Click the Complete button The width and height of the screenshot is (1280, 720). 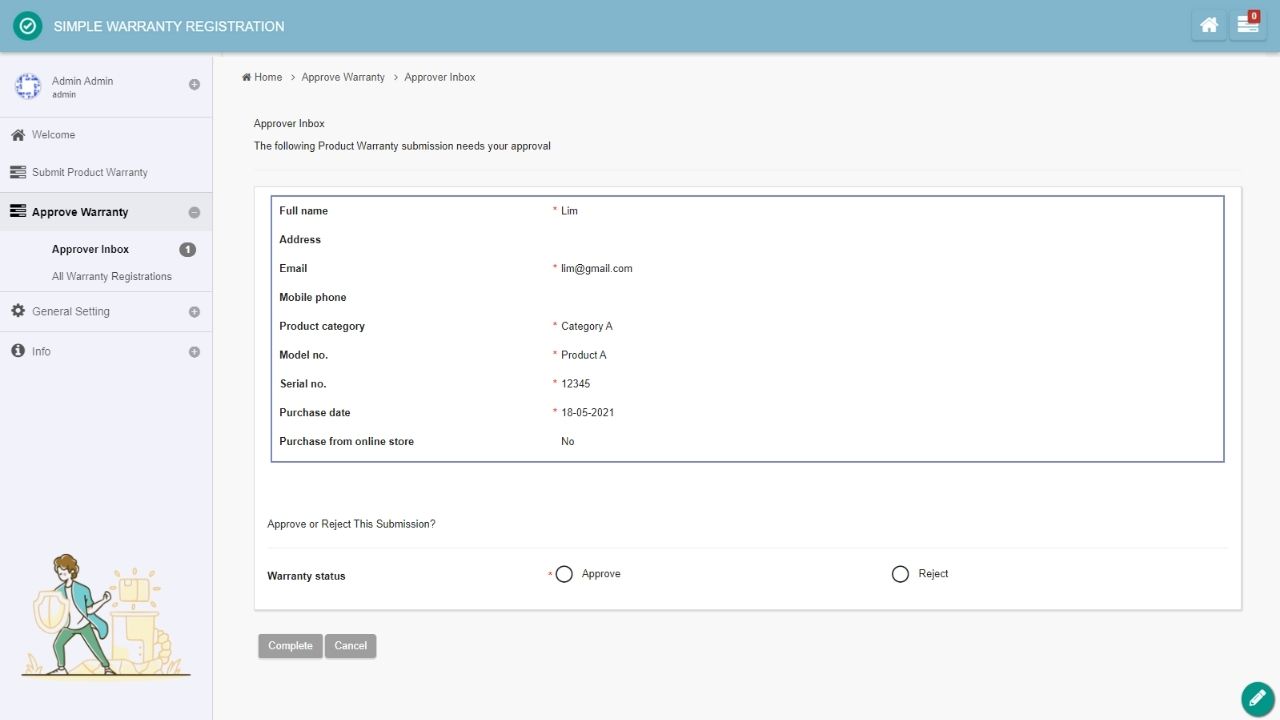click(x=290, y=646)
